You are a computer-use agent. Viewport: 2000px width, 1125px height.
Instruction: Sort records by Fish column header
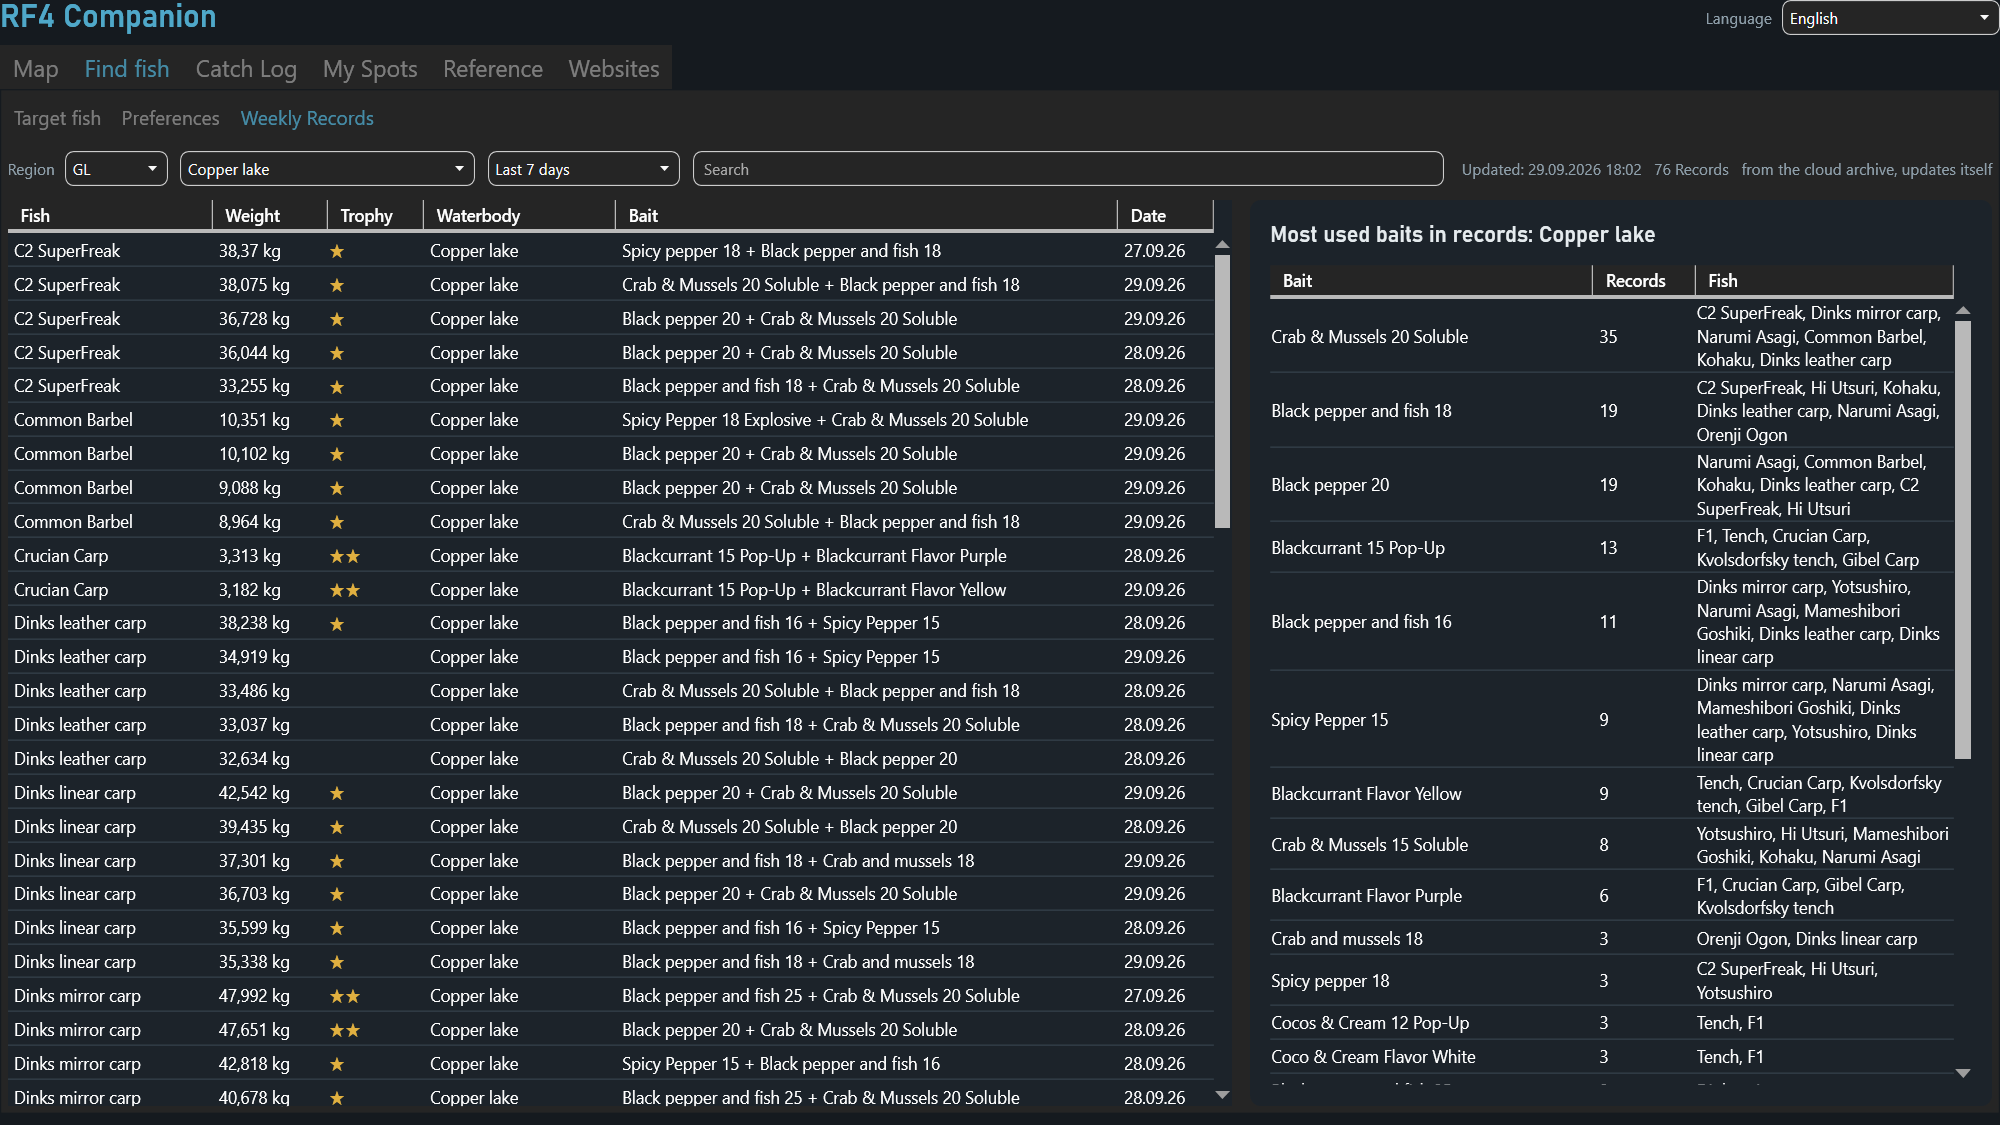(110, 215)
